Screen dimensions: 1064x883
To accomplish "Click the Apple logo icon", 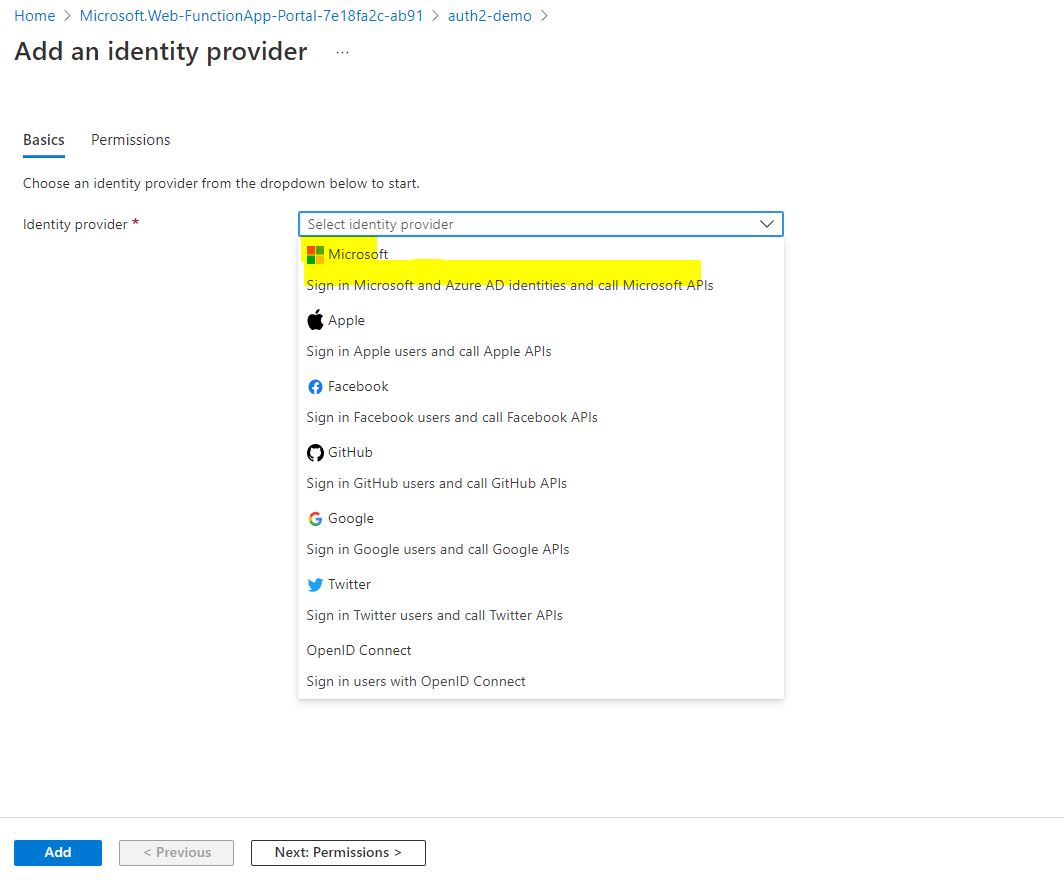I will [x=315, y=320].
